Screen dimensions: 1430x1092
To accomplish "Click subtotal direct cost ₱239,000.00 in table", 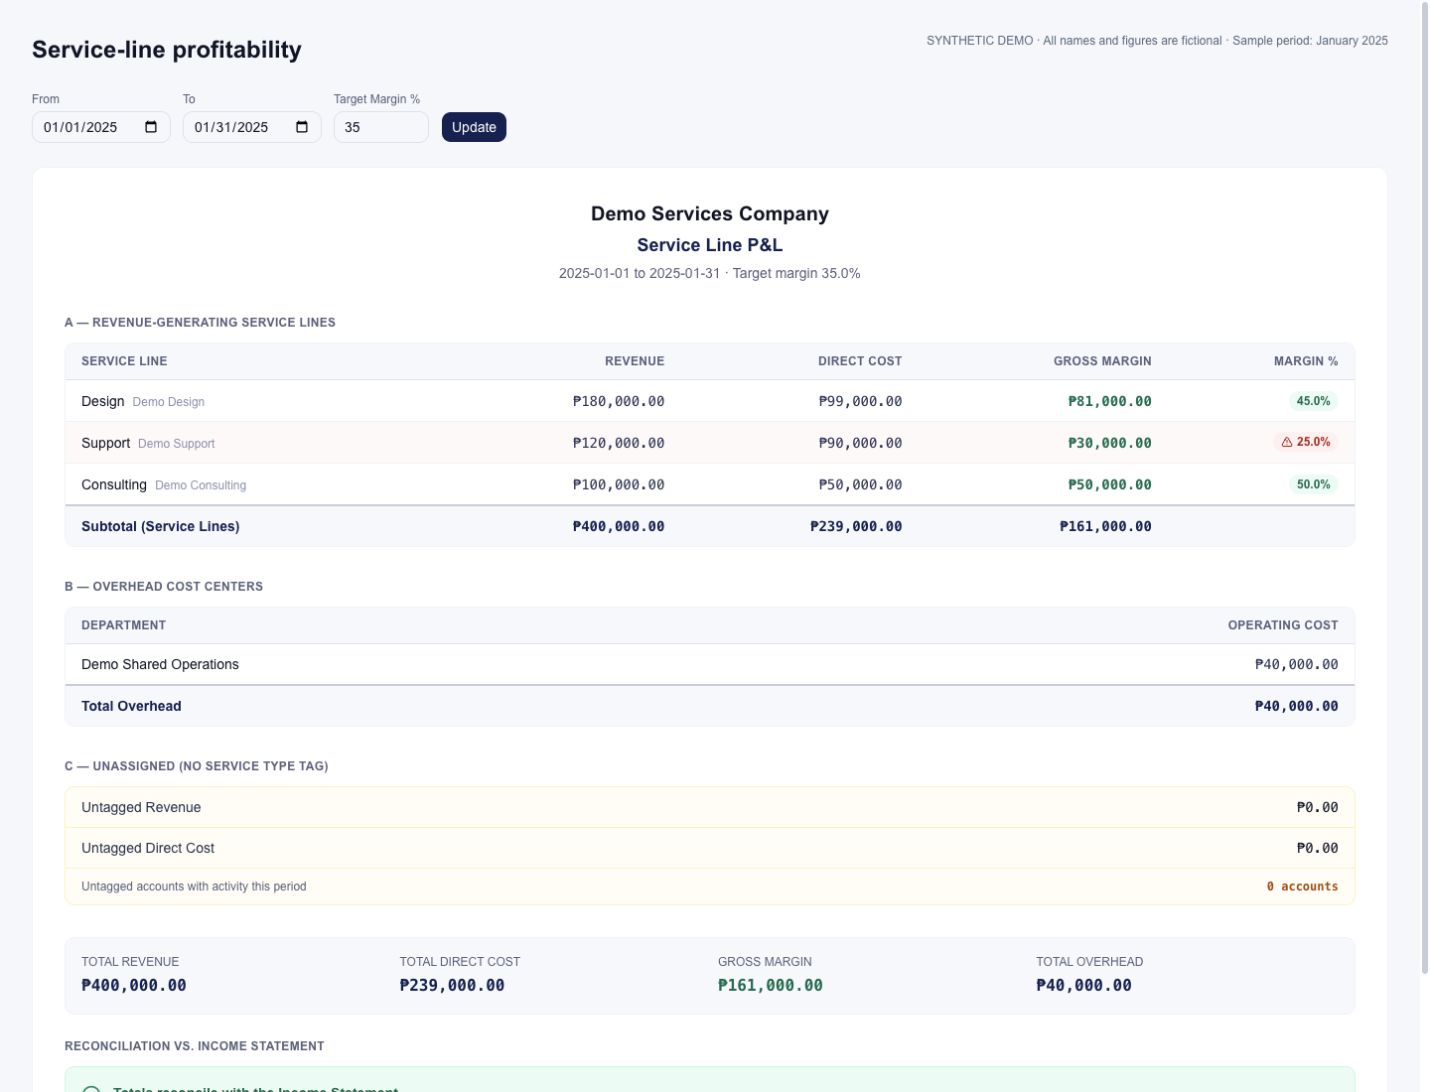I will tap(856, 526).
